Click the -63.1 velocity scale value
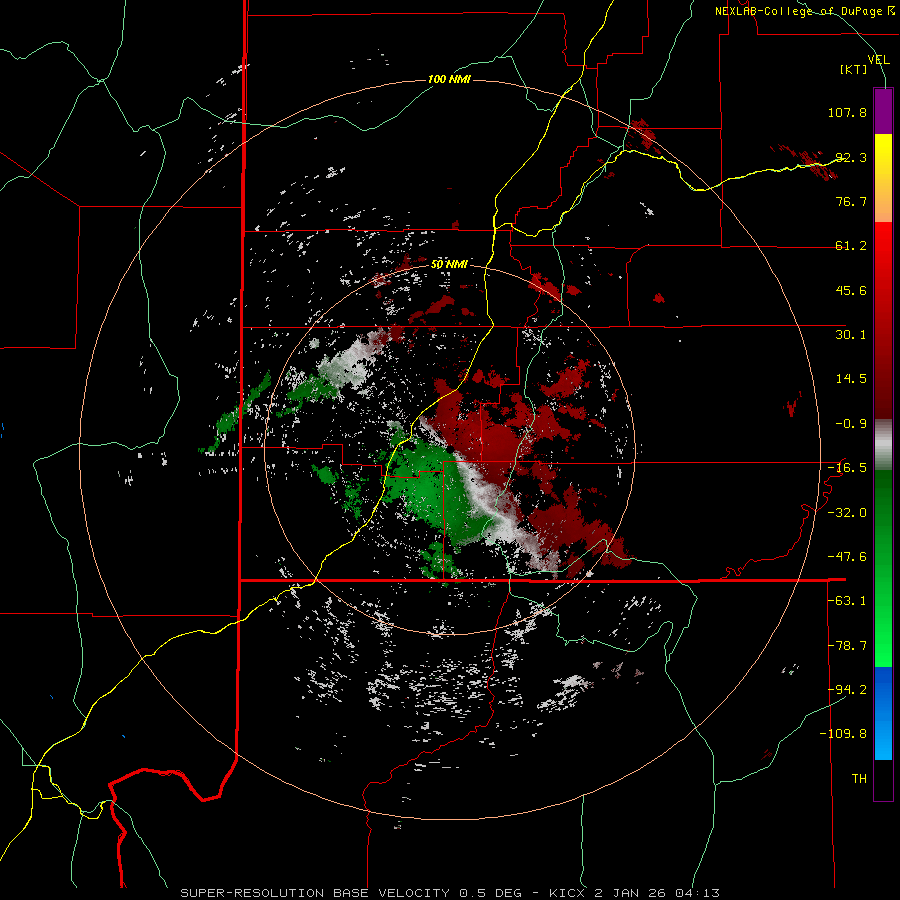The width and height of the screenshot is (900, 900). (847, 601)
